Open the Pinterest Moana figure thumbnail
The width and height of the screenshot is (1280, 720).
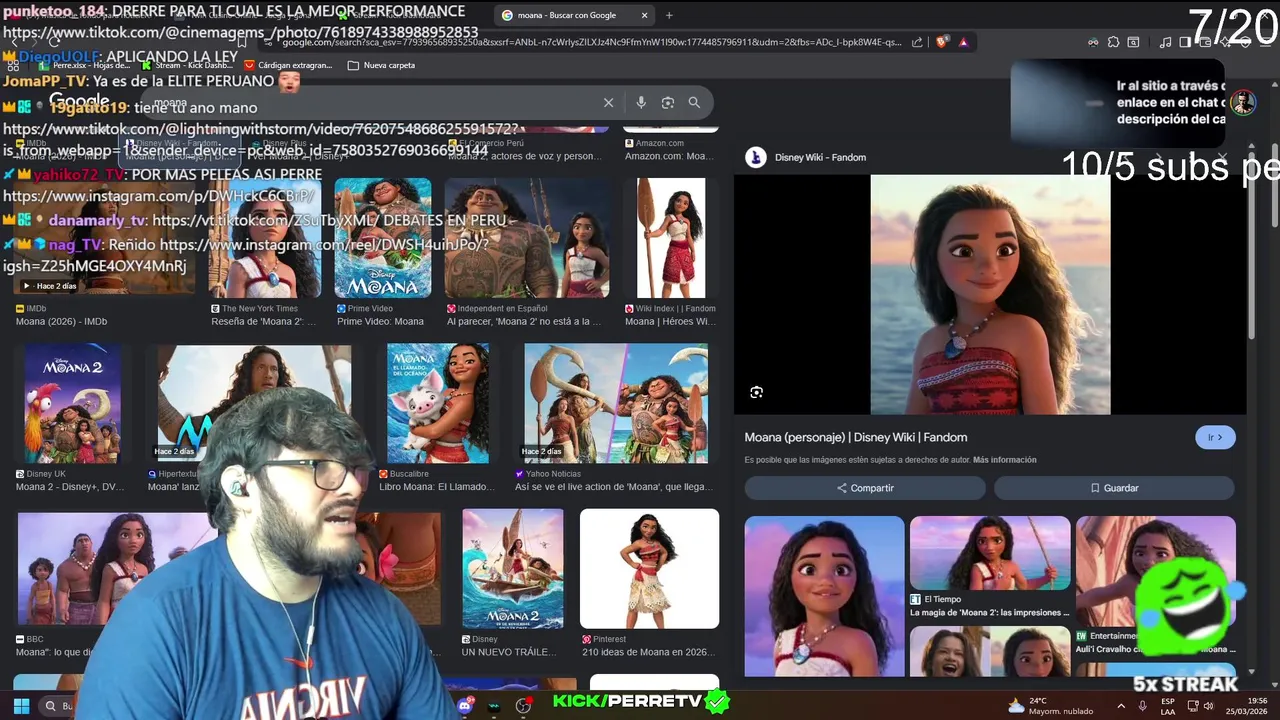[x=649, y=569]
